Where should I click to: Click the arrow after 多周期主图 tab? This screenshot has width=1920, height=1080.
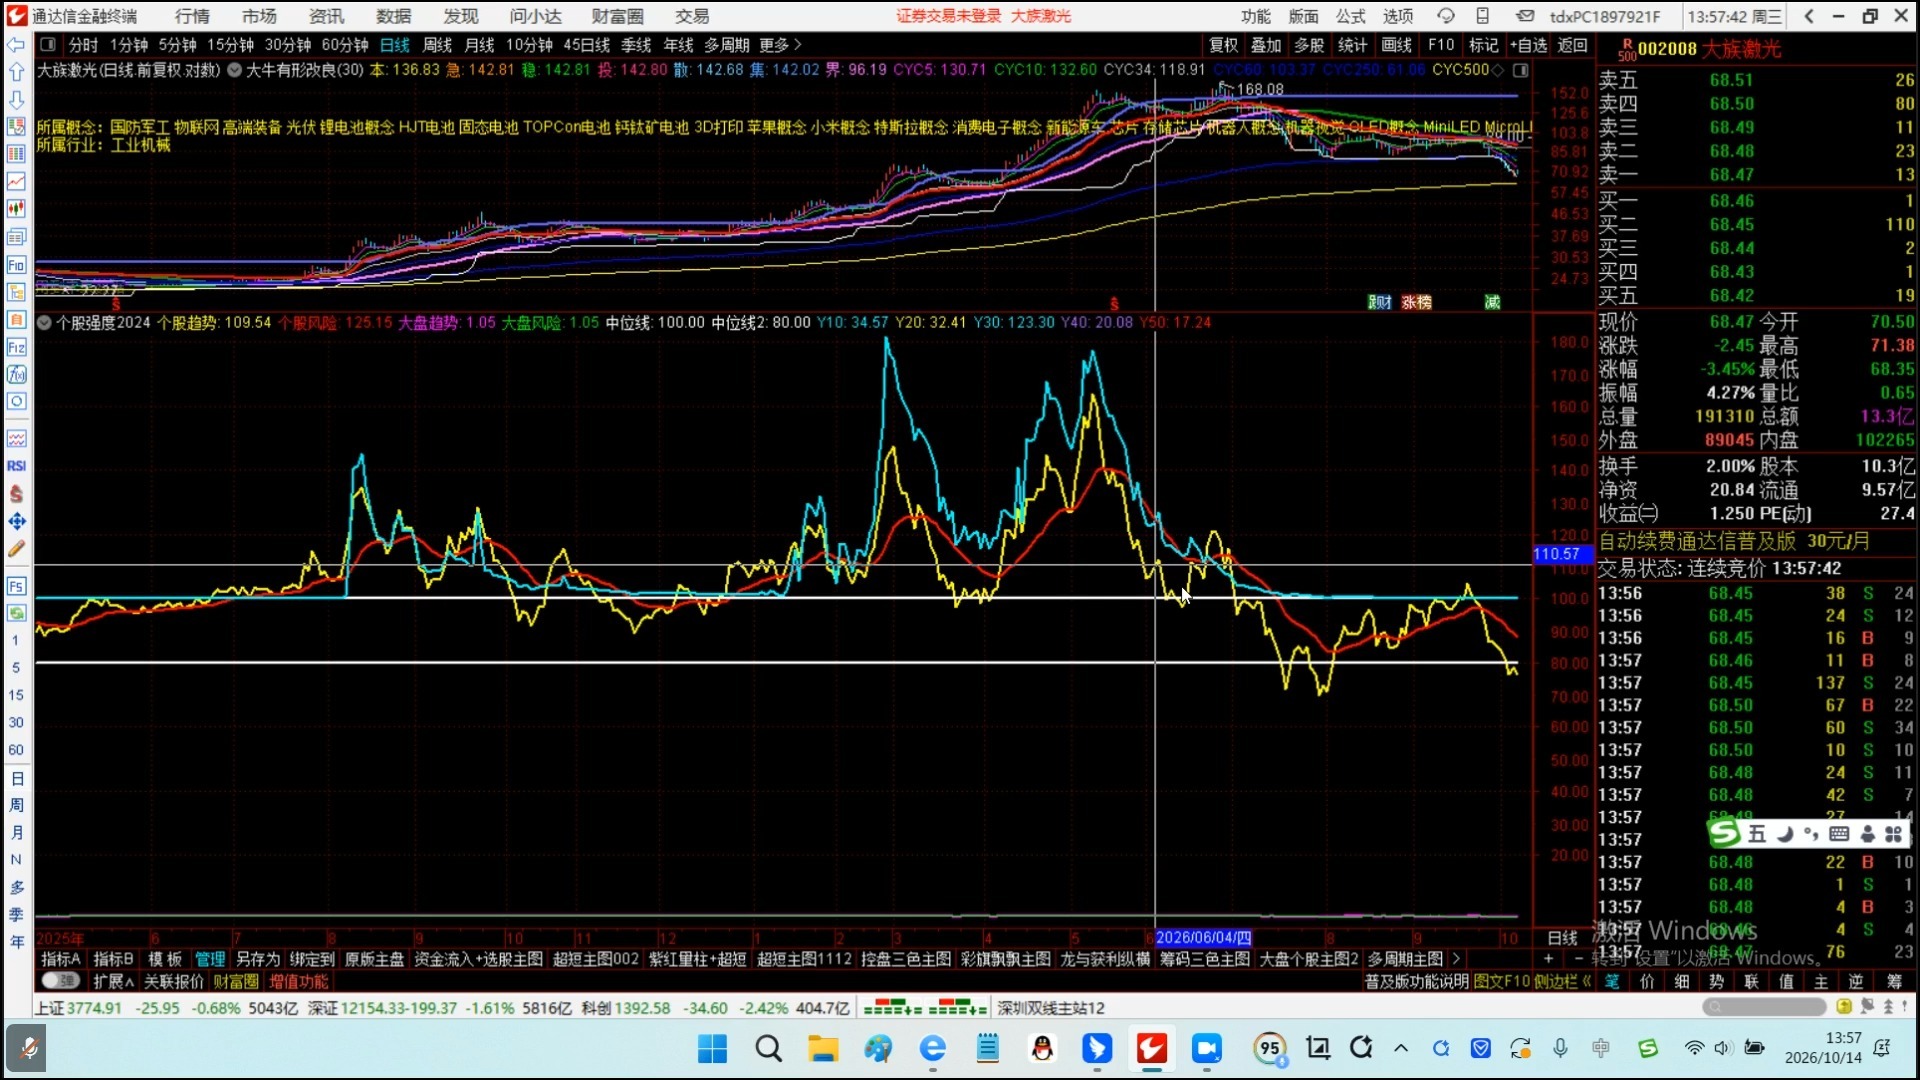pos(1456,959)
